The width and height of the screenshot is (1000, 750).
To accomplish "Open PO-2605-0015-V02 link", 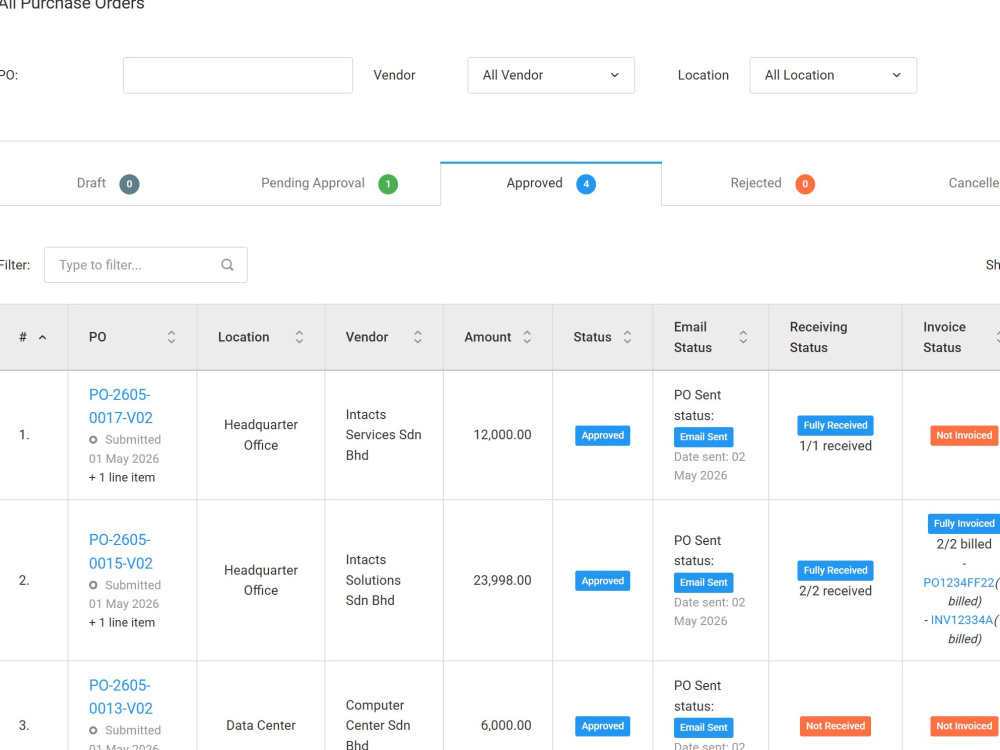I will tap(121, 552).
